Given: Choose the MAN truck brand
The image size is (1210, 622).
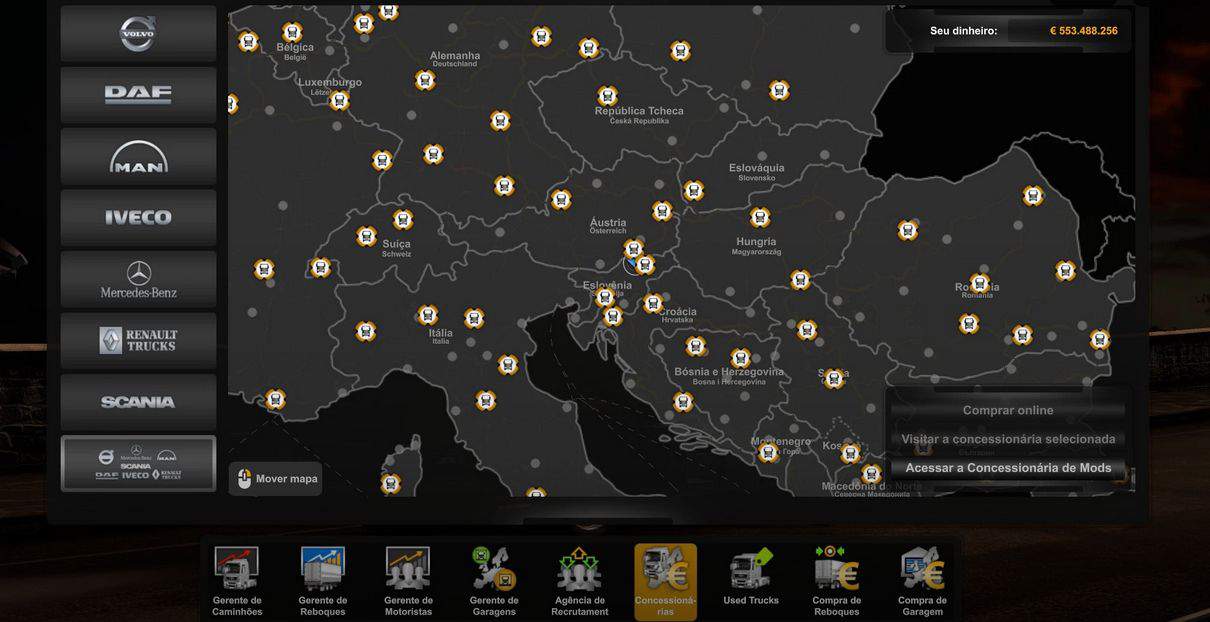Looking at the screenshot, I should point(138,157).
